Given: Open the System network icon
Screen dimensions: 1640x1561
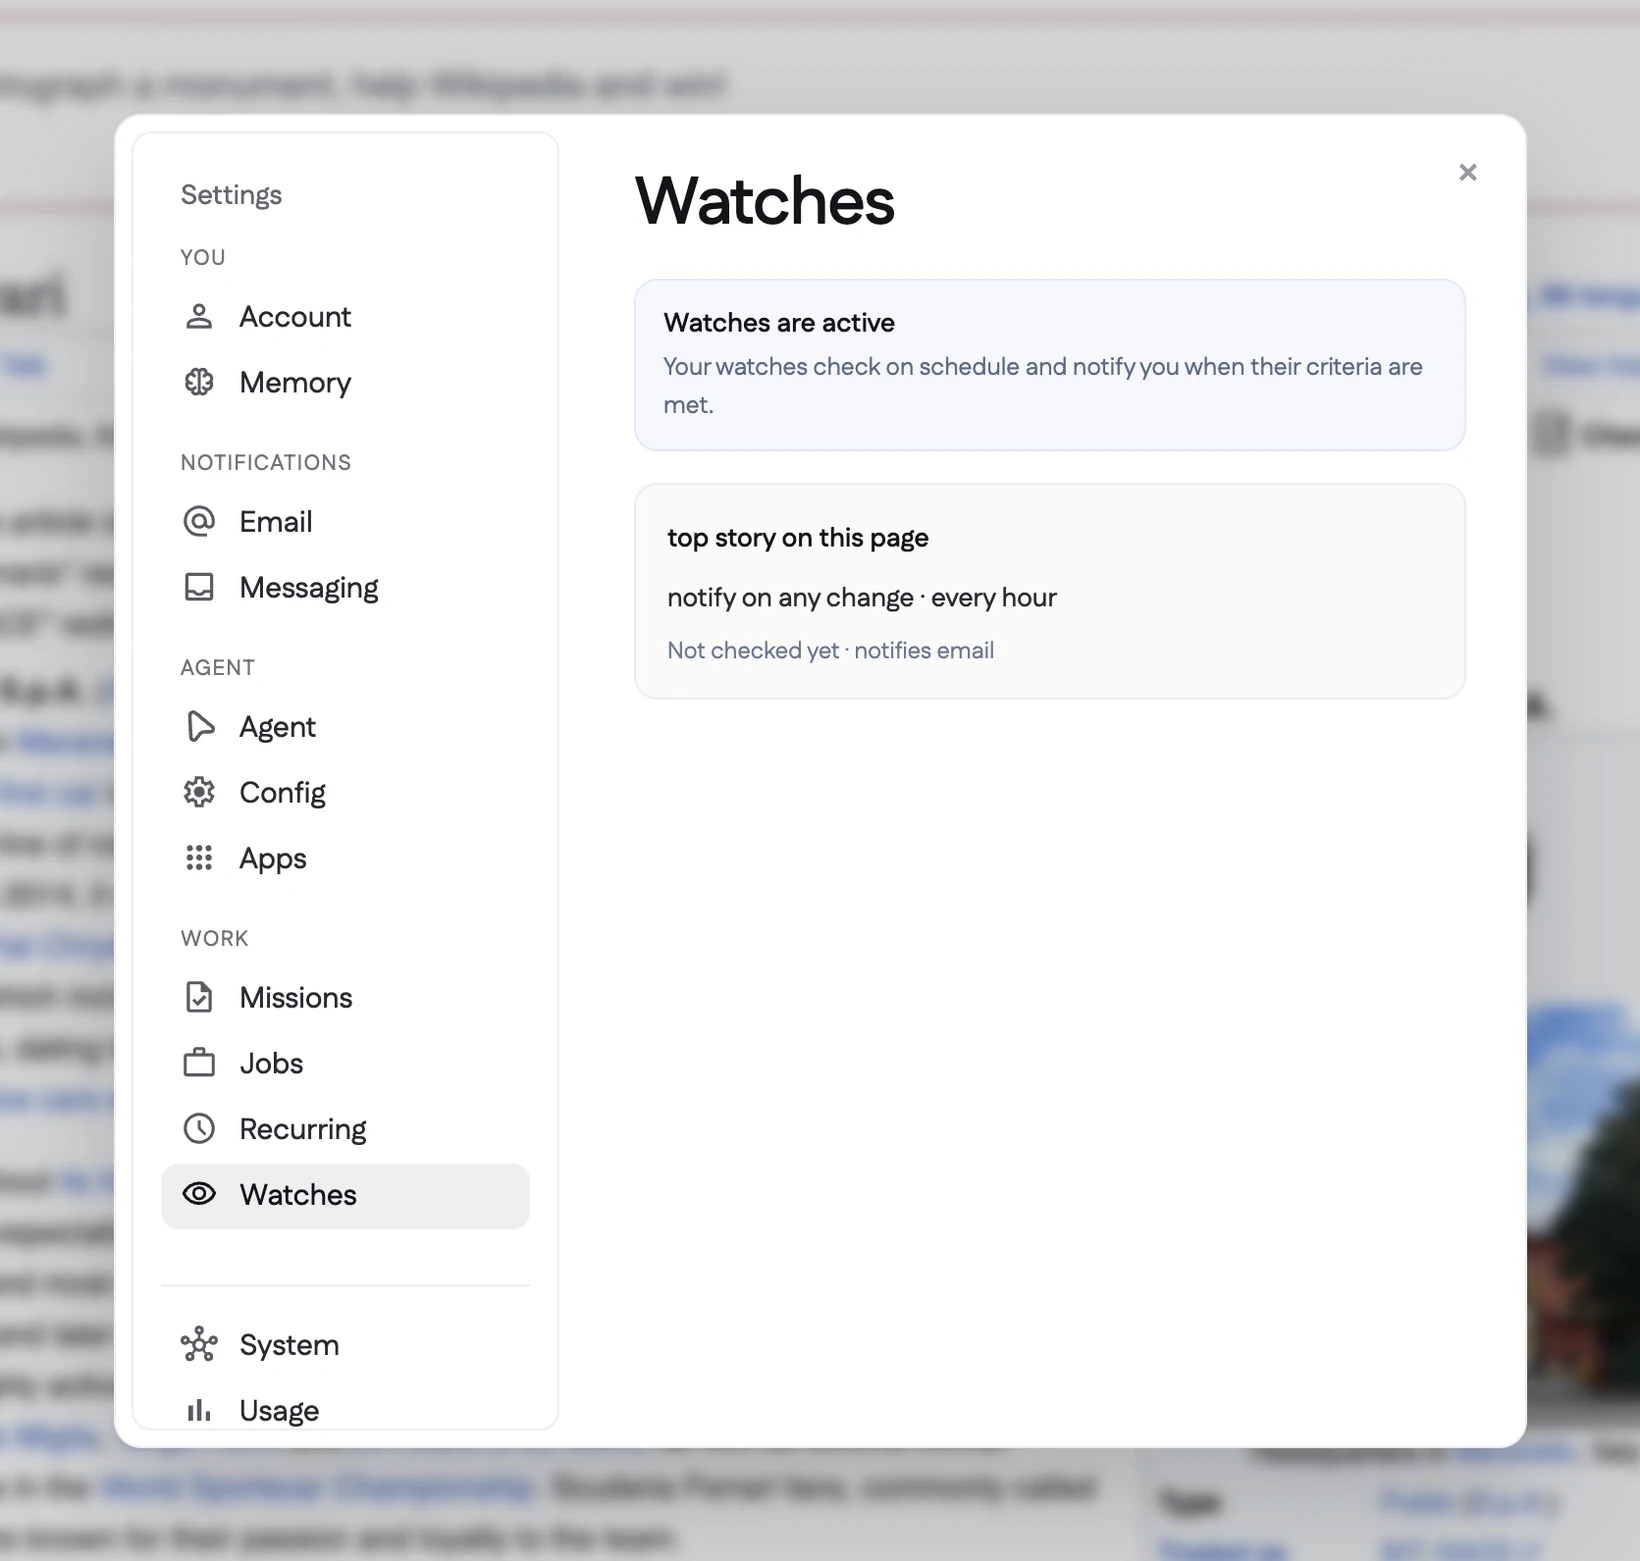Looking at the screenshot, I should [199, 1344].
